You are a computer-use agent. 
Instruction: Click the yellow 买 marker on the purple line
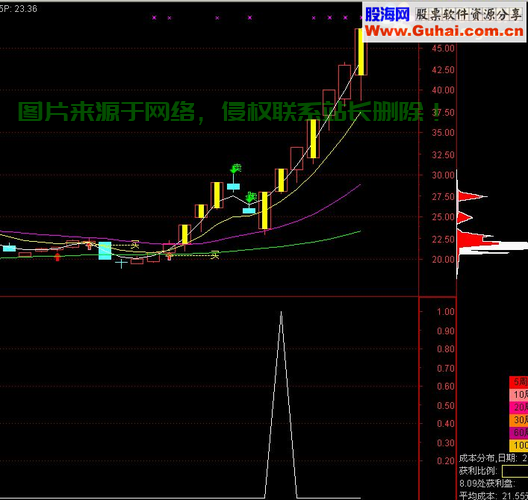tap(135, 244)
